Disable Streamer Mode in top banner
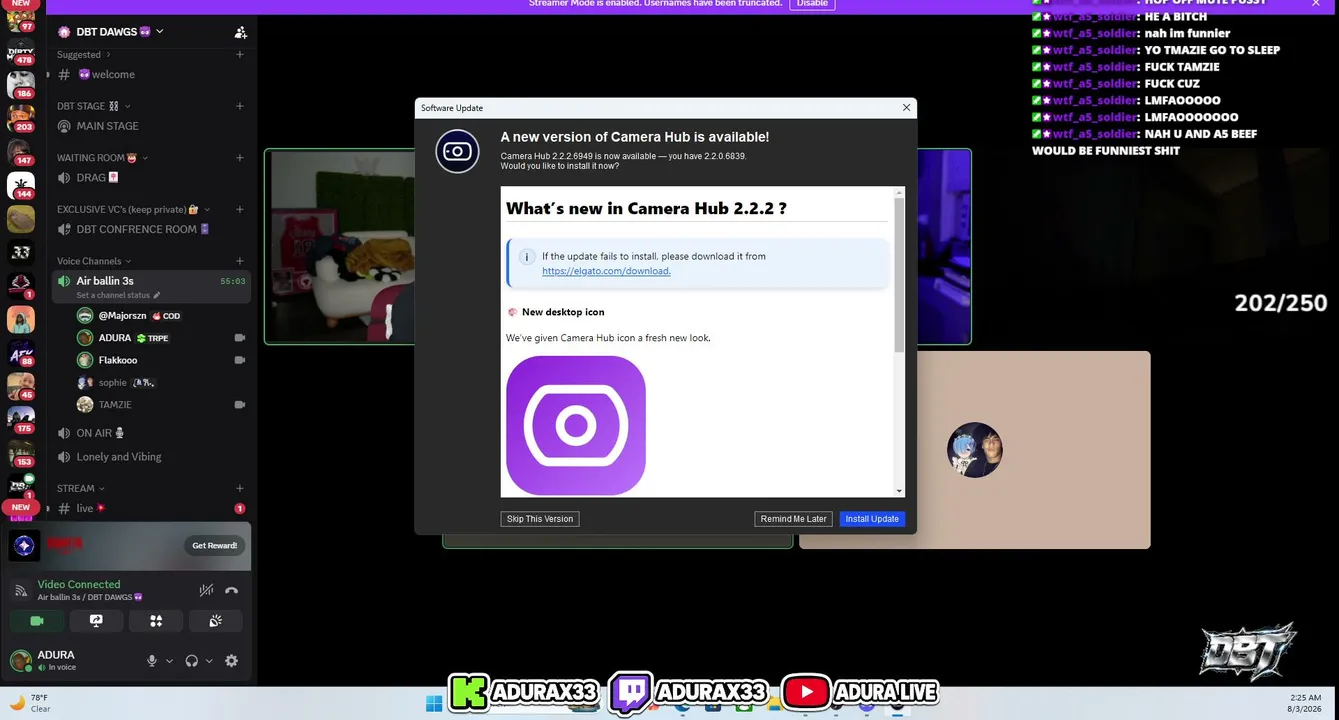Screen dimensions: 1339x720 pyautogui.click(x=812, y=4)
